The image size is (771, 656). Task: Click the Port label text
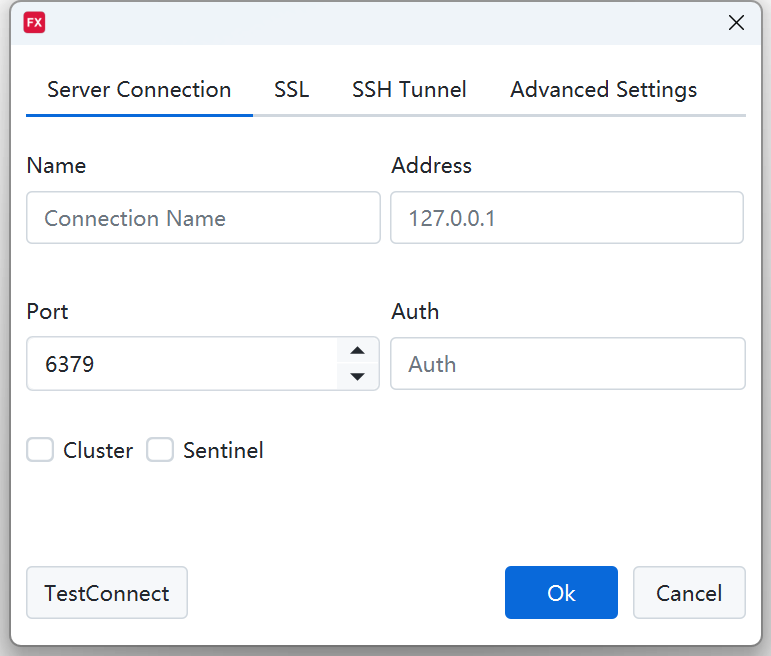click(47, 312)
